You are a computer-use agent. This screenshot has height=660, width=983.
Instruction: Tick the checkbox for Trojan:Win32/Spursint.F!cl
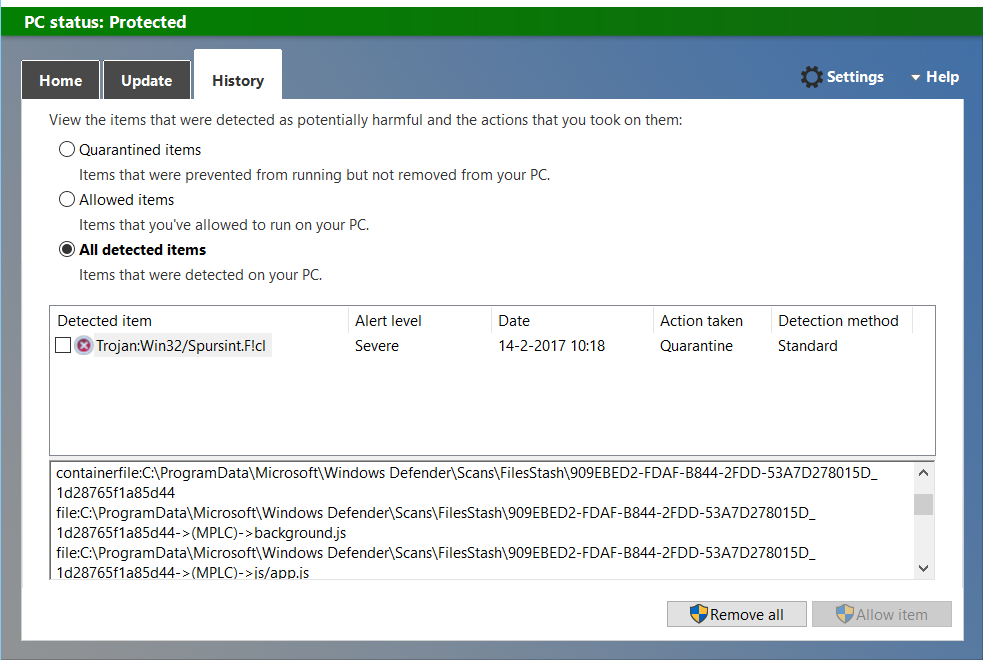pos(63,345)
